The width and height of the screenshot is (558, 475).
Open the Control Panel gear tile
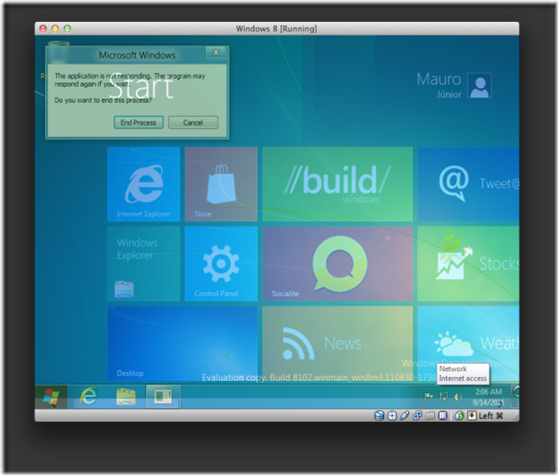pos(221,264)
